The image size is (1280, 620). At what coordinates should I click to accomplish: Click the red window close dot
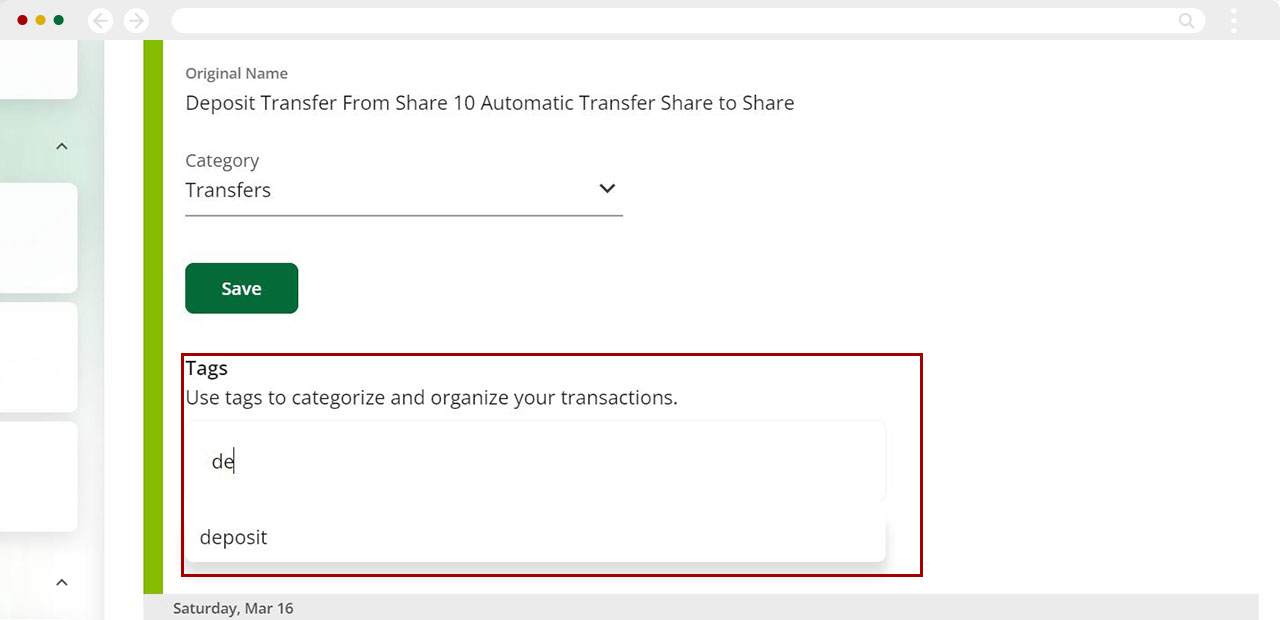click(23, 20)
